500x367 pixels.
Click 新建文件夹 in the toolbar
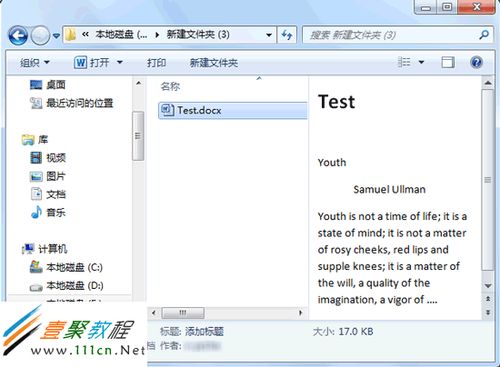(x=214, y=63)
